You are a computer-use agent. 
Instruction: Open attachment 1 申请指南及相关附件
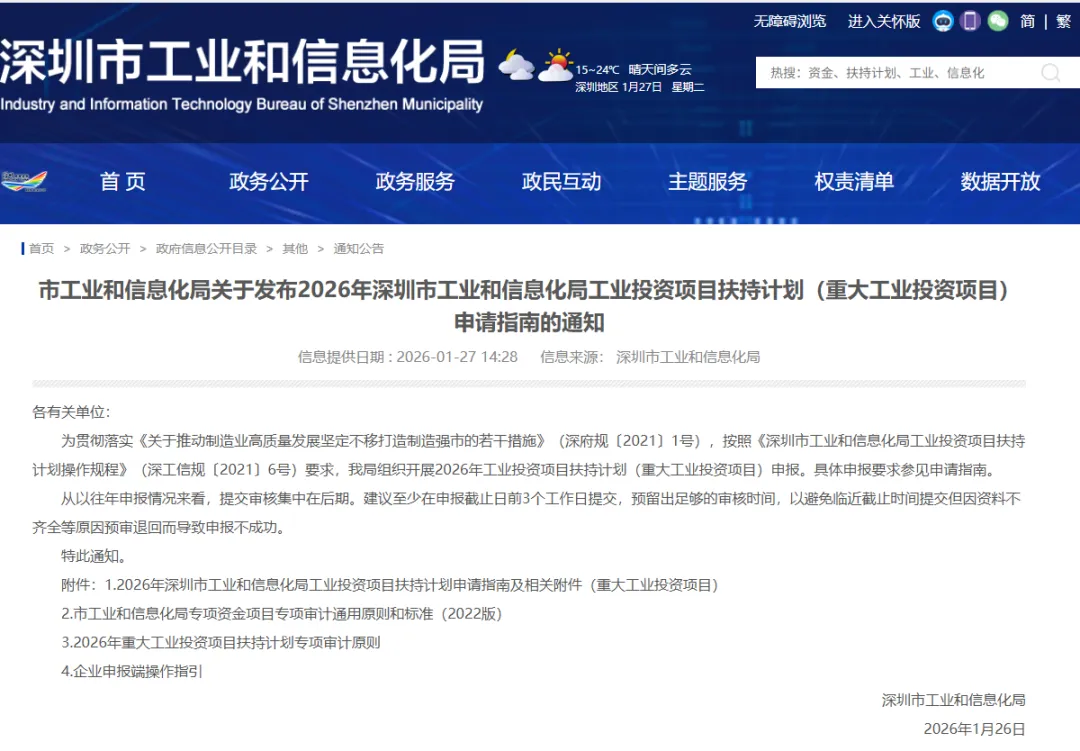click(412, 585)
